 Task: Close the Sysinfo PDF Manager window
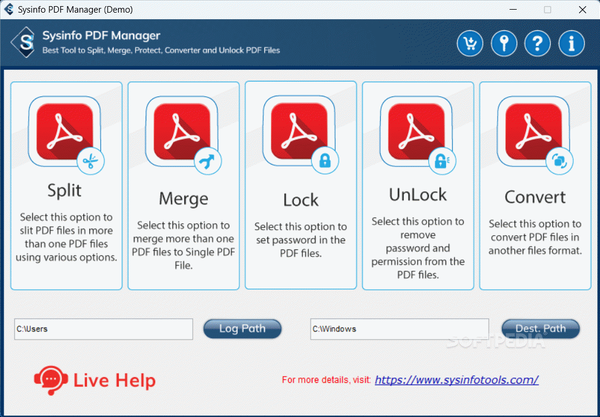click(582, 10)
